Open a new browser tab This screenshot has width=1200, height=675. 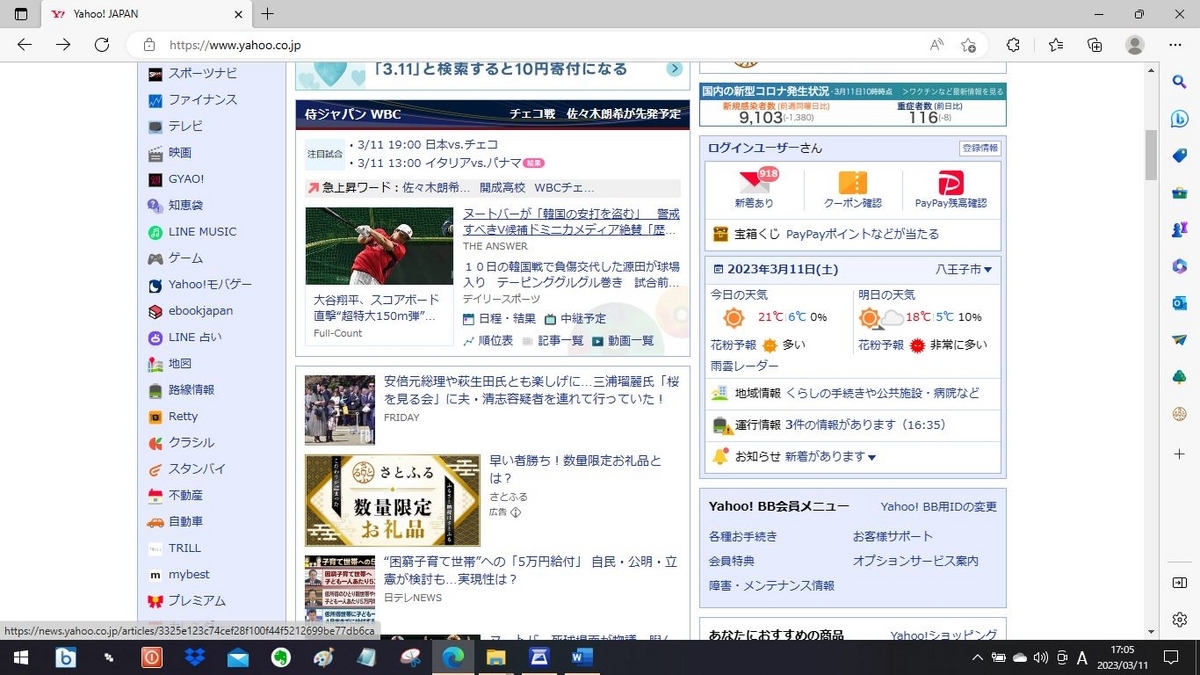[267, 14]
